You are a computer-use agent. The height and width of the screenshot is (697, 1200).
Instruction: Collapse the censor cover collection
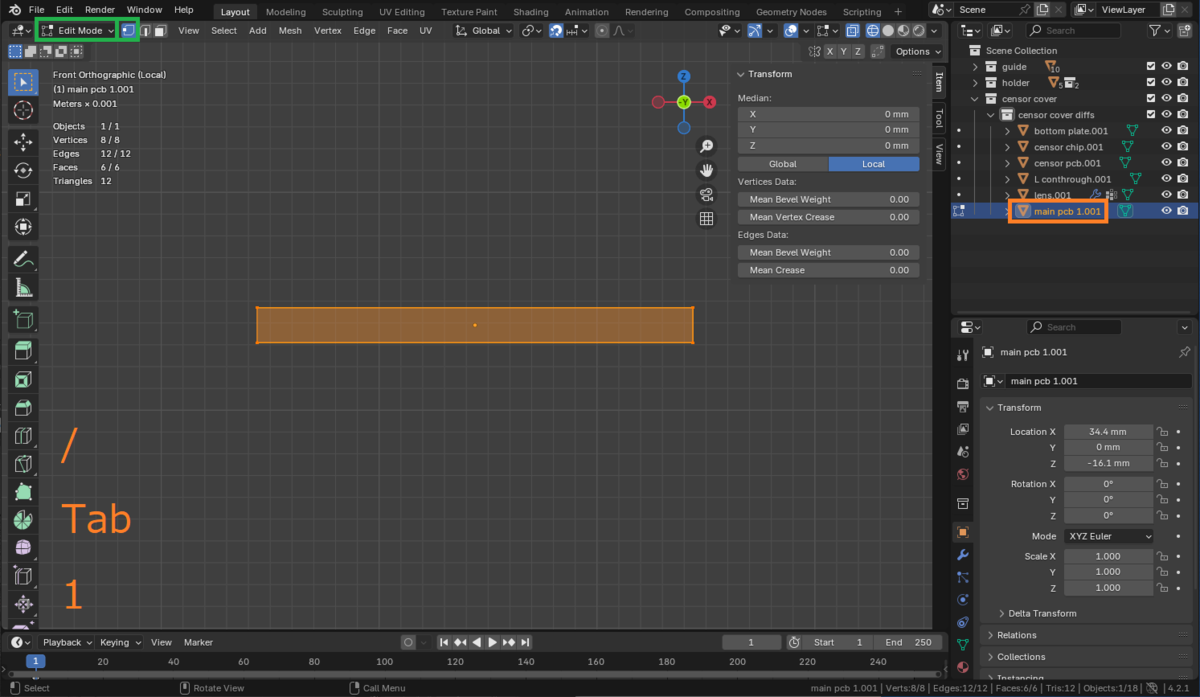976,99
